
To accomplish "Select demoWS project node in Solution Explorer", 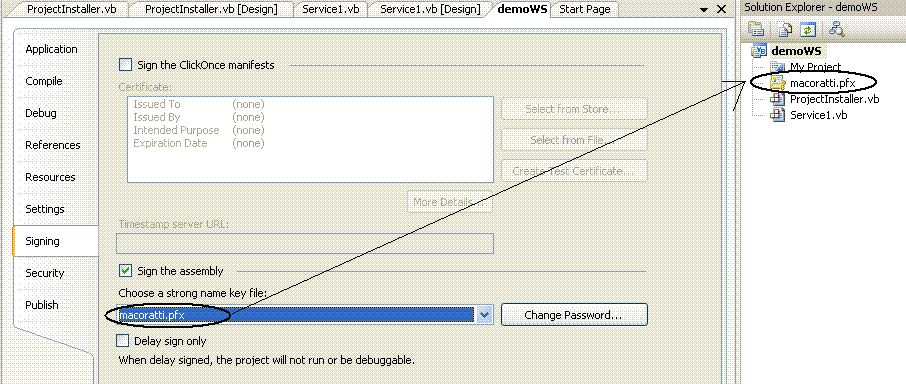I will pos(795,51).
